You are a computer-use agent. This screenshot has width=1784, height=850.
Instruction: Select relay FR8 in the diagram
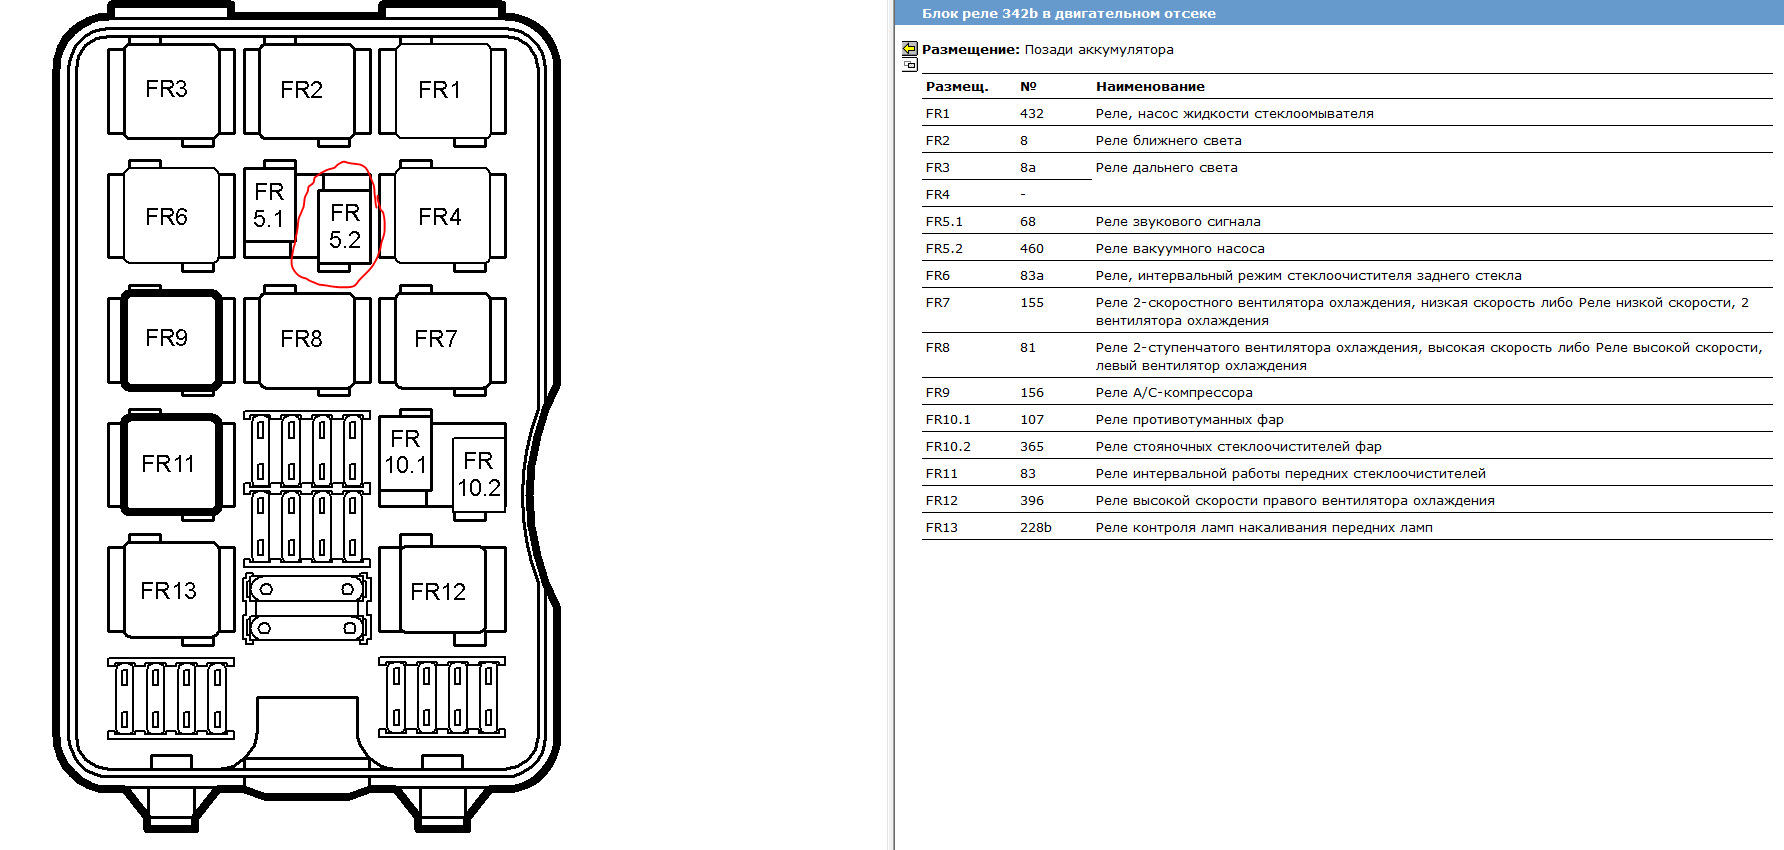(x=306, y=340)
